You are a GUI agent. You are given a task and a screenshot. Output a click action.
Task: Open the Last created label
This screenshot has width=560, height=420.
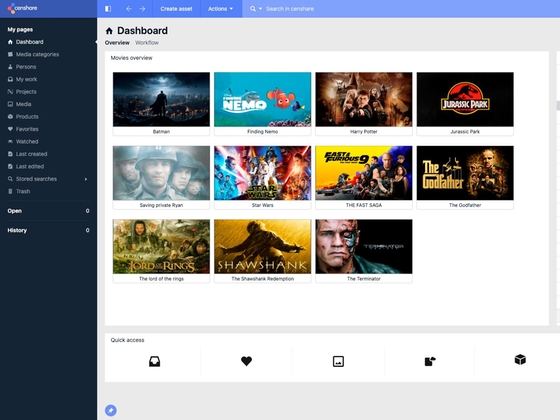click(x=31, y=154)
